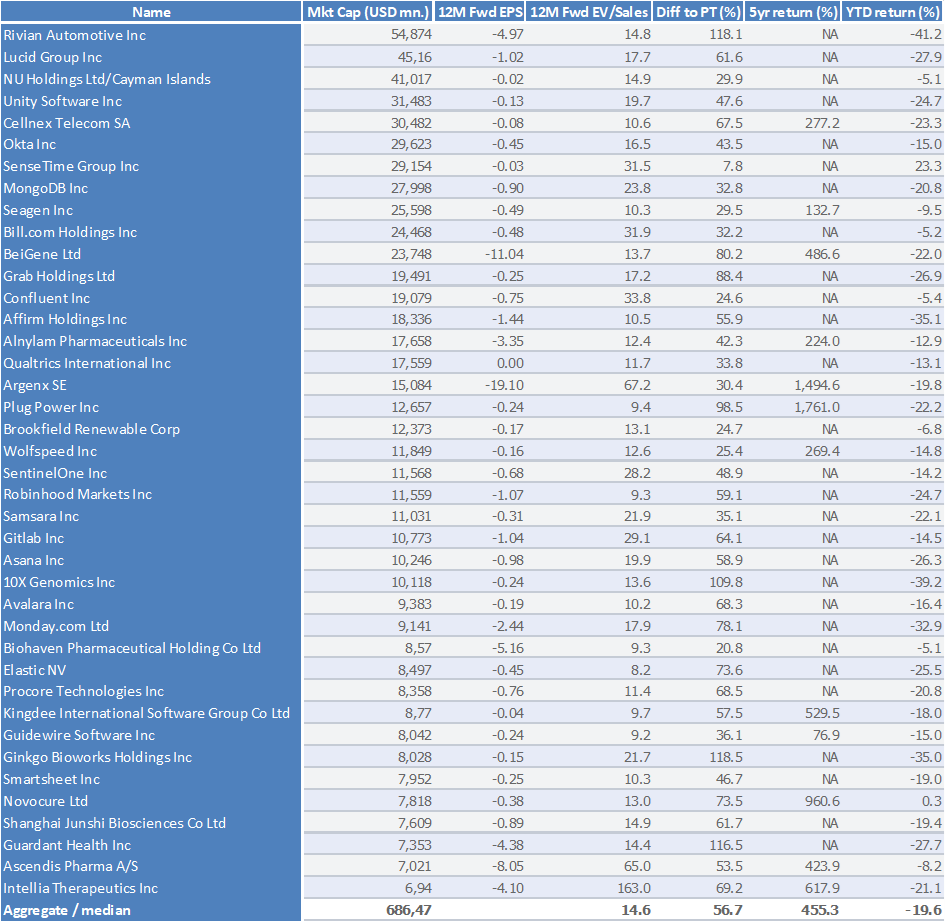945x922 pixels.
Task: Select the Wolfspeed Inc name cell
Action: [50, 451]
